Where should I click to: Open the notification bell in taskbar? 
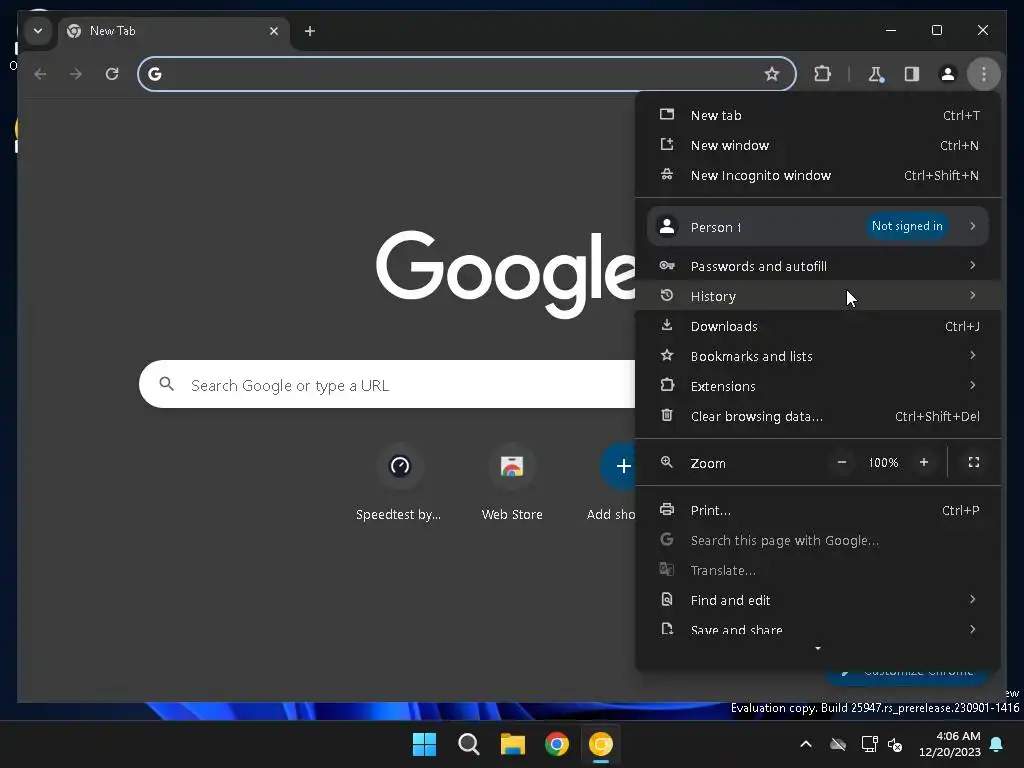click(997, 744)
